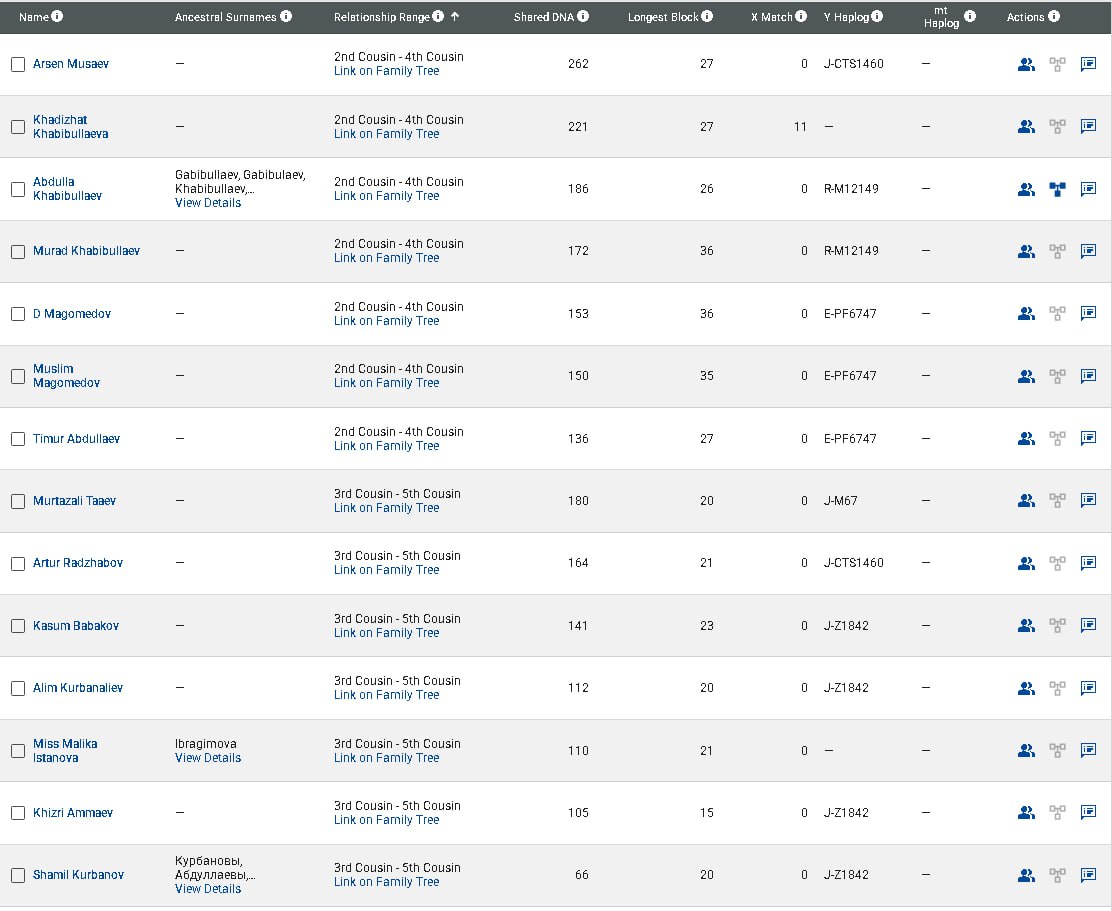
Task: Tick checkbox for Murtazali Taaev
Action: click(18, 501)
